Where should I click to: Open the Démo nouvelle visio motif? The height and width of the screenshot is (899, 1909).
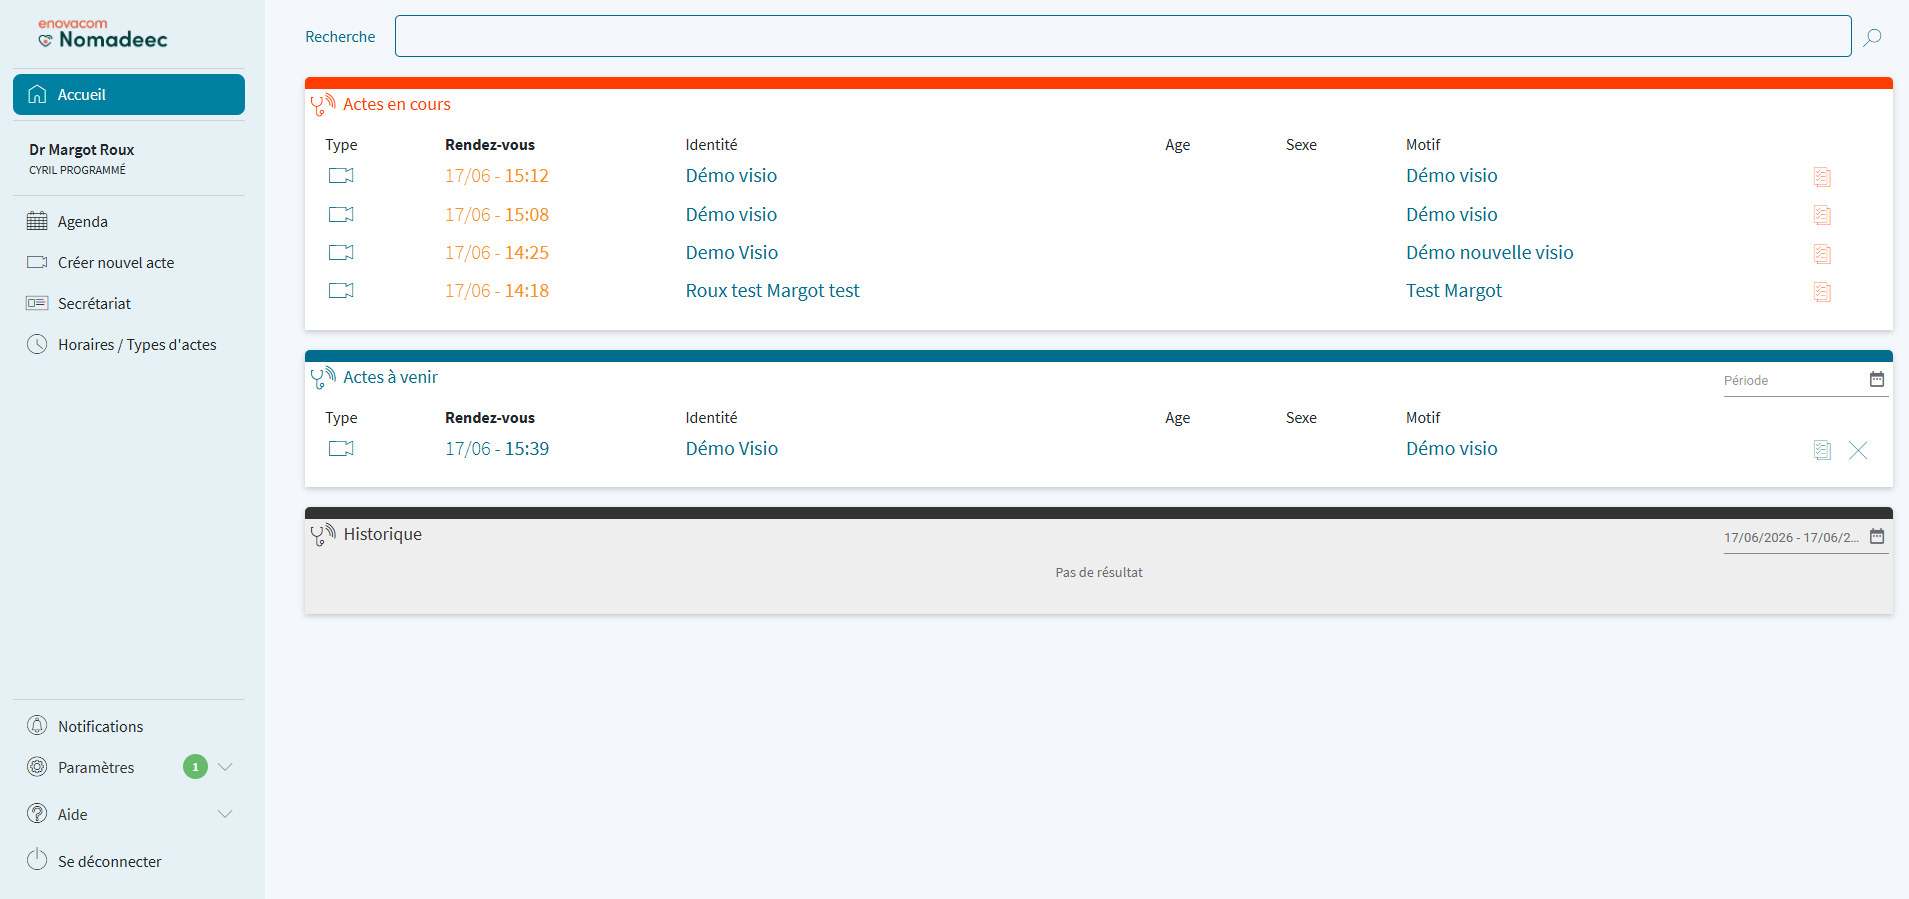coord(1489,253)
